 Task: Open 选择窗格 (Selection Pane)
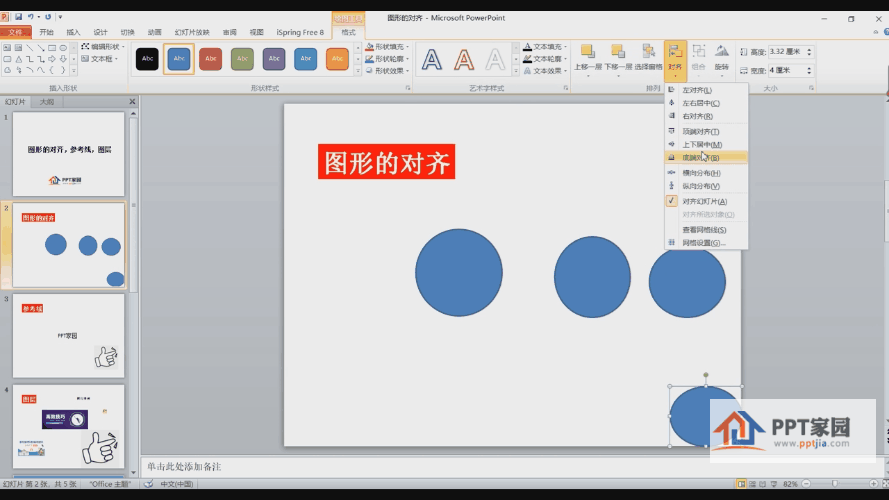tap(648, 57)
